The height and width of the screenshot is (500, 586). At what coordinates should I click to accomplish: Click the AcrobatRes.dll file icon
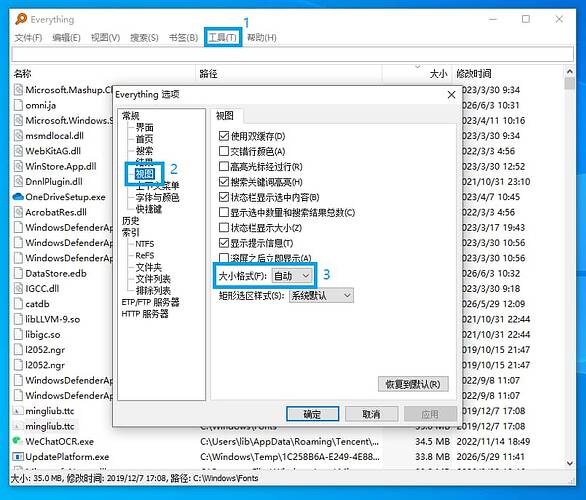tap(18, 212)
